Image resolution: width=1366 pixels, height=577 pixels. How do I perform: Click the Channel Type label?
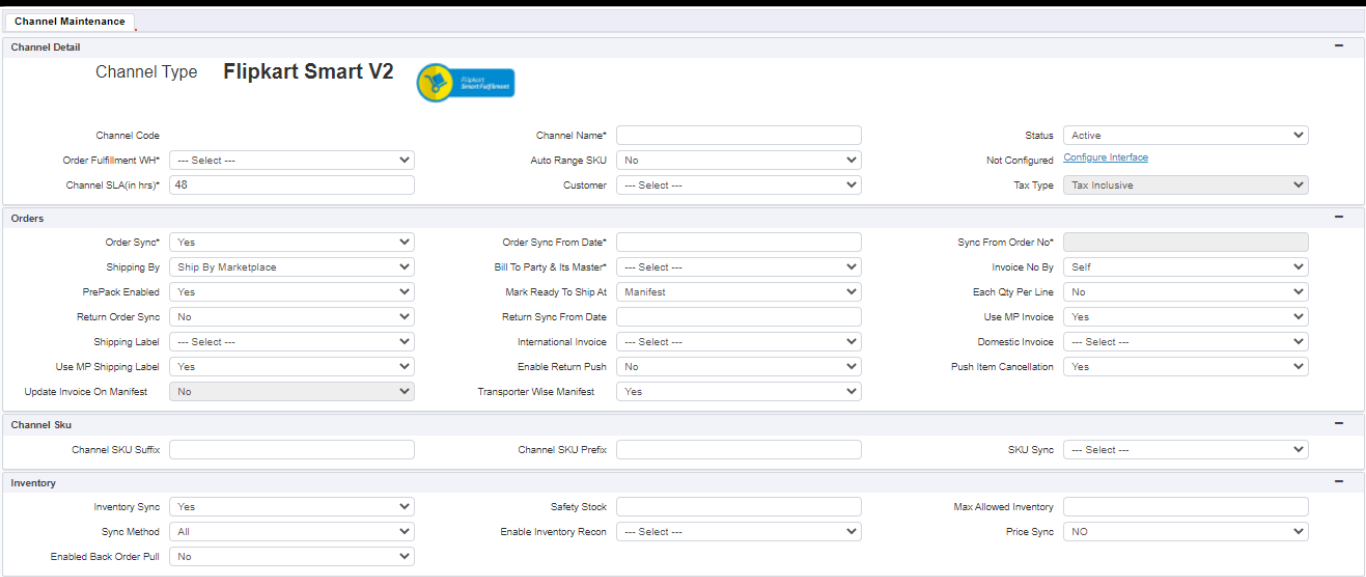[x=146, y=72]
